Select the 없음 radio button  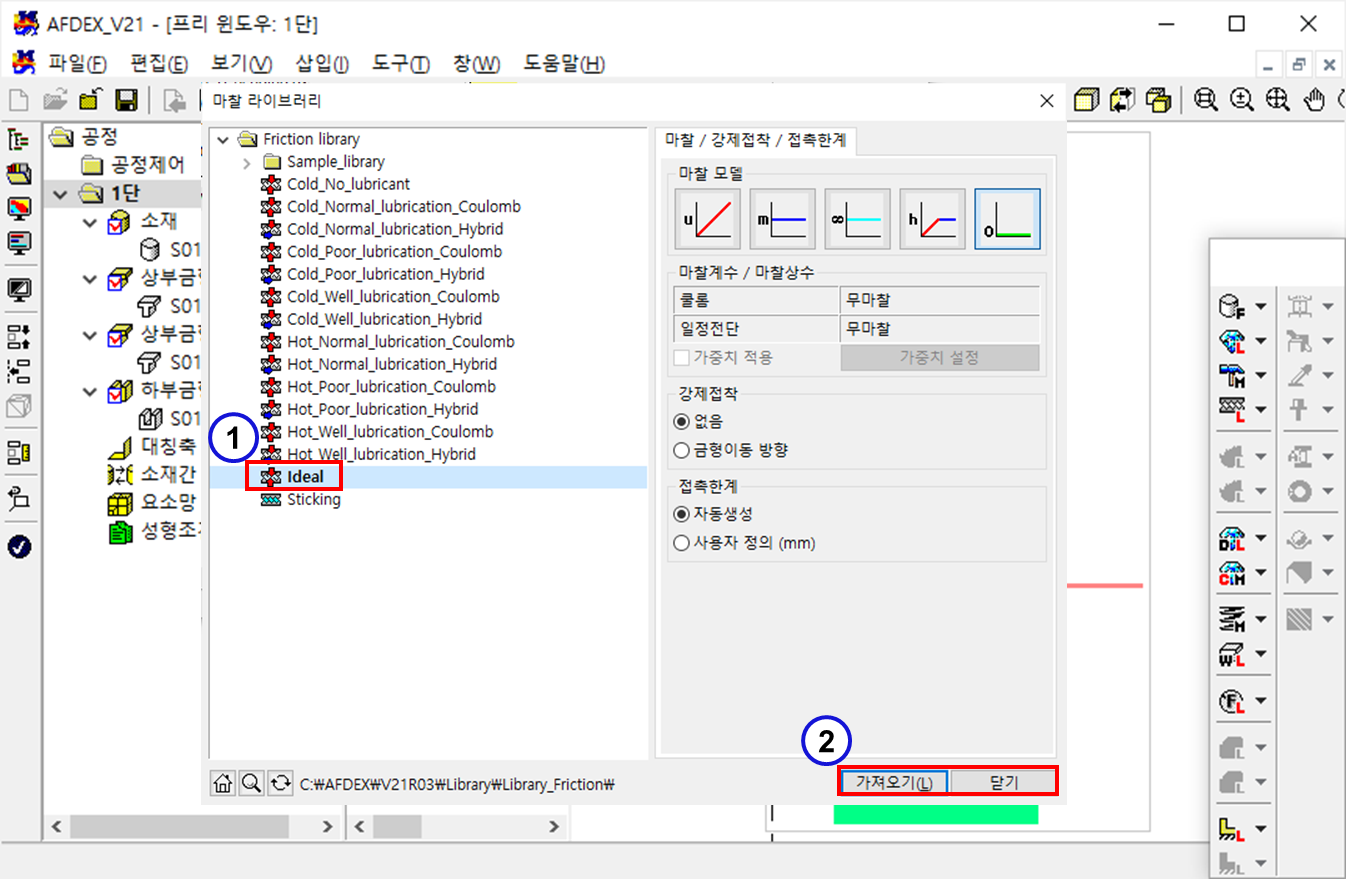click(682, 421)
